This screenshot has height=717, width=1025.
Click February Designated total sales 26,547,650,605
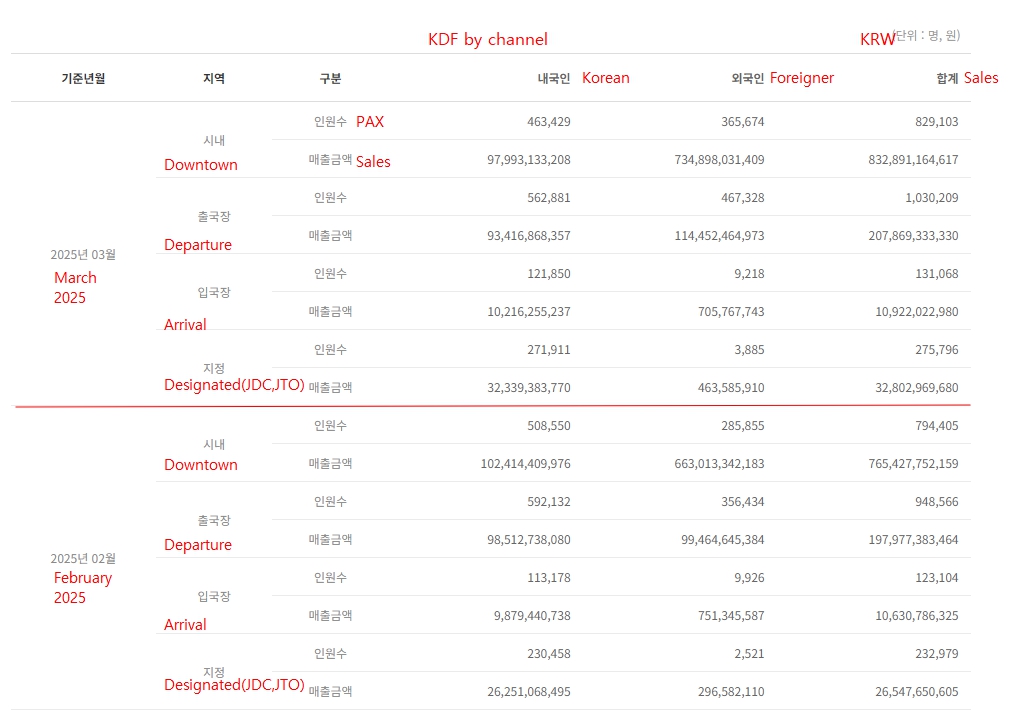917,692
